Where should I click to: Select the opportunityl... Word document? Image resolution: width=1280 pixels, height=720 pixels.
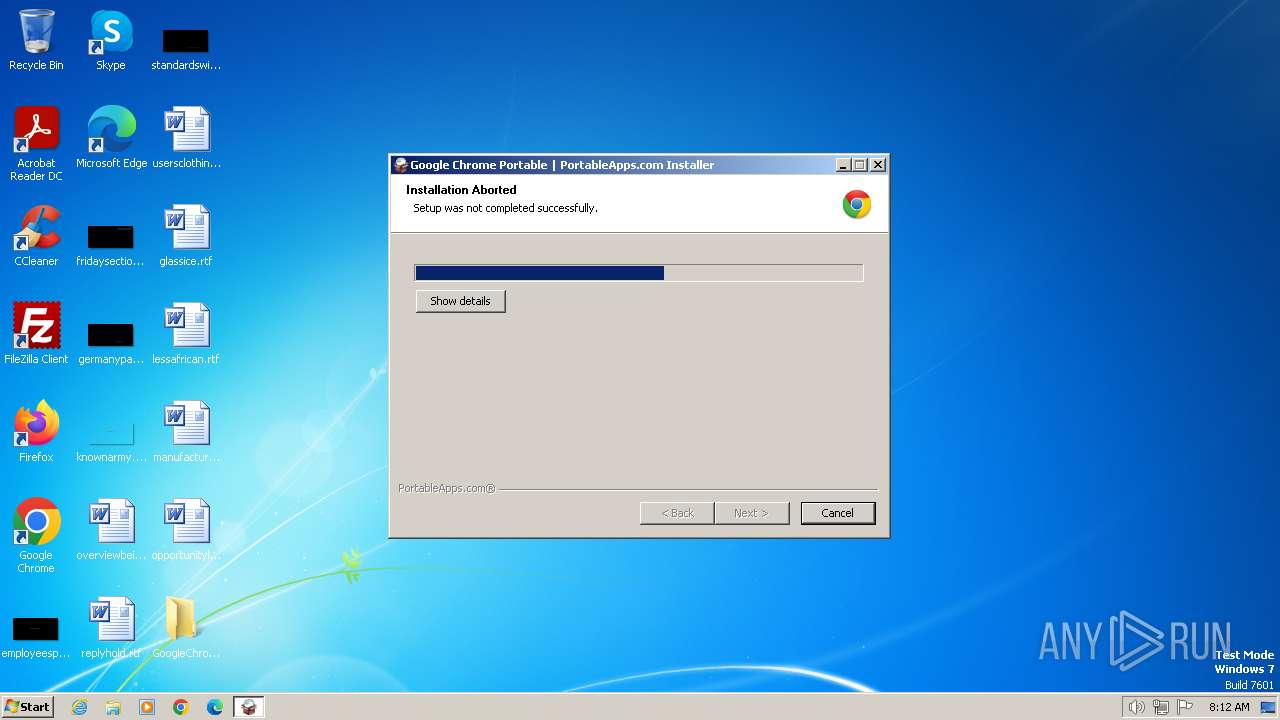point(186,530)
